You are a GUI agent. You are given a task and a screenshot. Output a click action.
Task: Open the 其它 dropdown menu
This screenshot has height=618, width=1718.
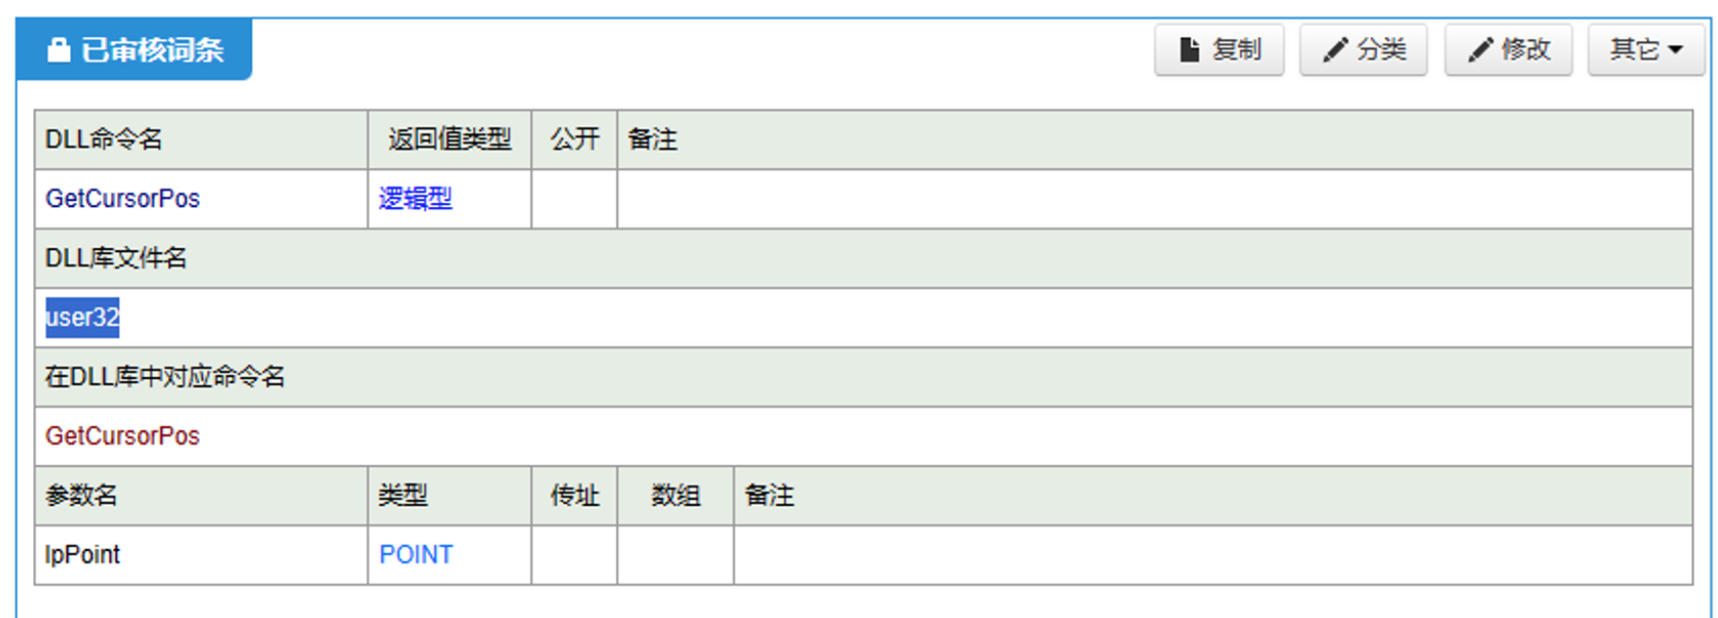1646,49
